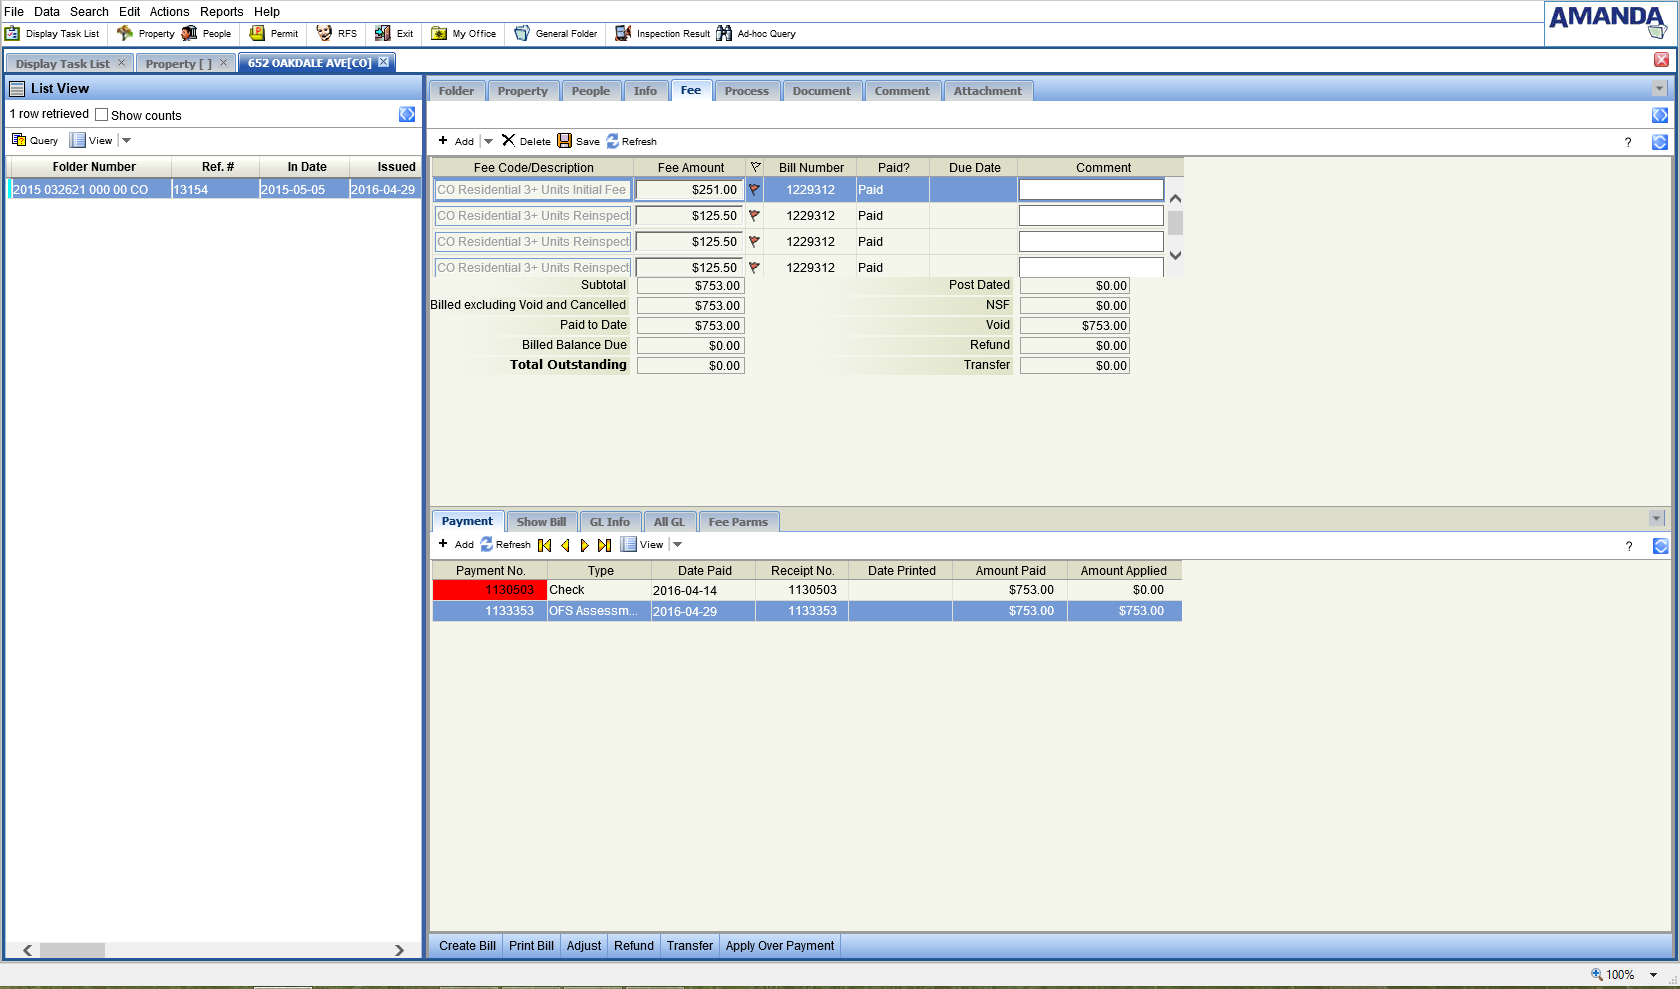
Task: Click the Create Bill button
Action: click(467, 946)
